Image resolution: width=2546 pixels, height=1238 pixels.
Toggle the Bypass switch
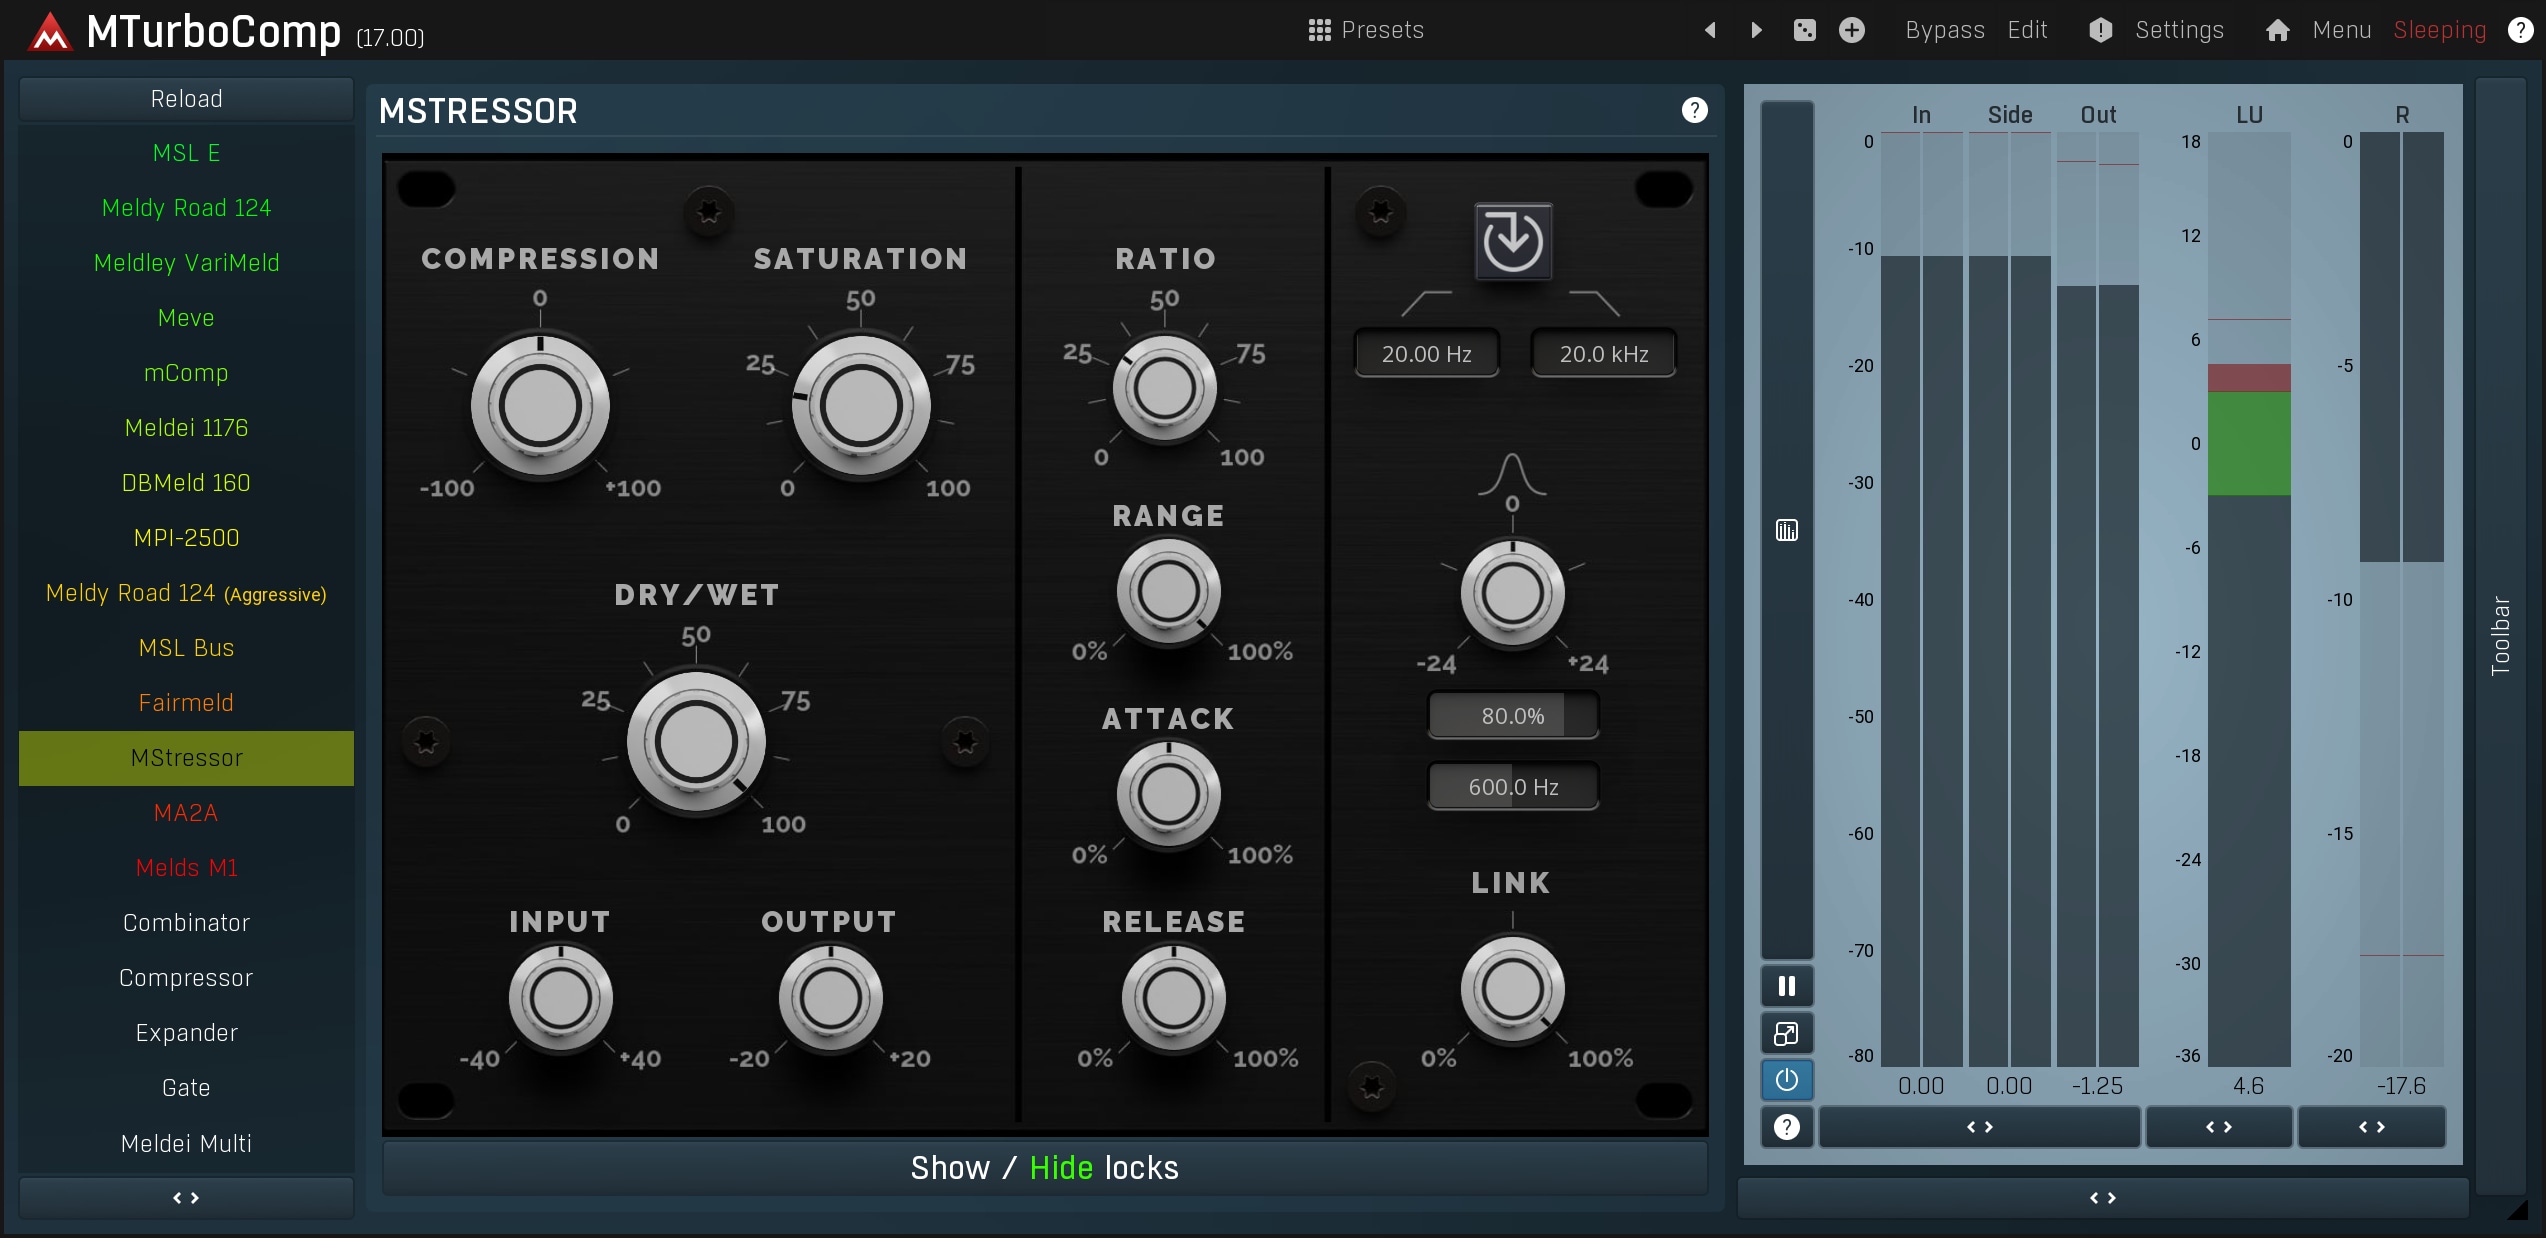1944,30
